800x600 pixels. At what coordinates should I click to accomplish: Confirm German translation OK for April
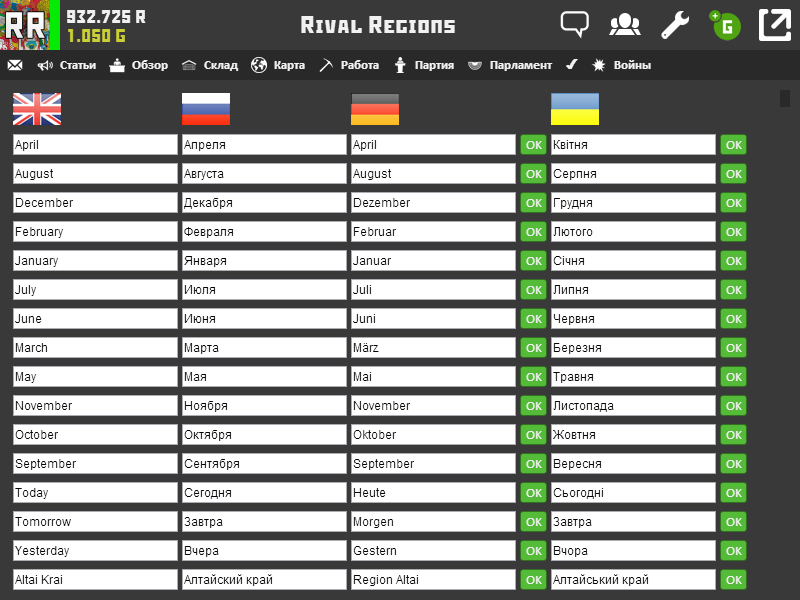click(x=534, y=145)
